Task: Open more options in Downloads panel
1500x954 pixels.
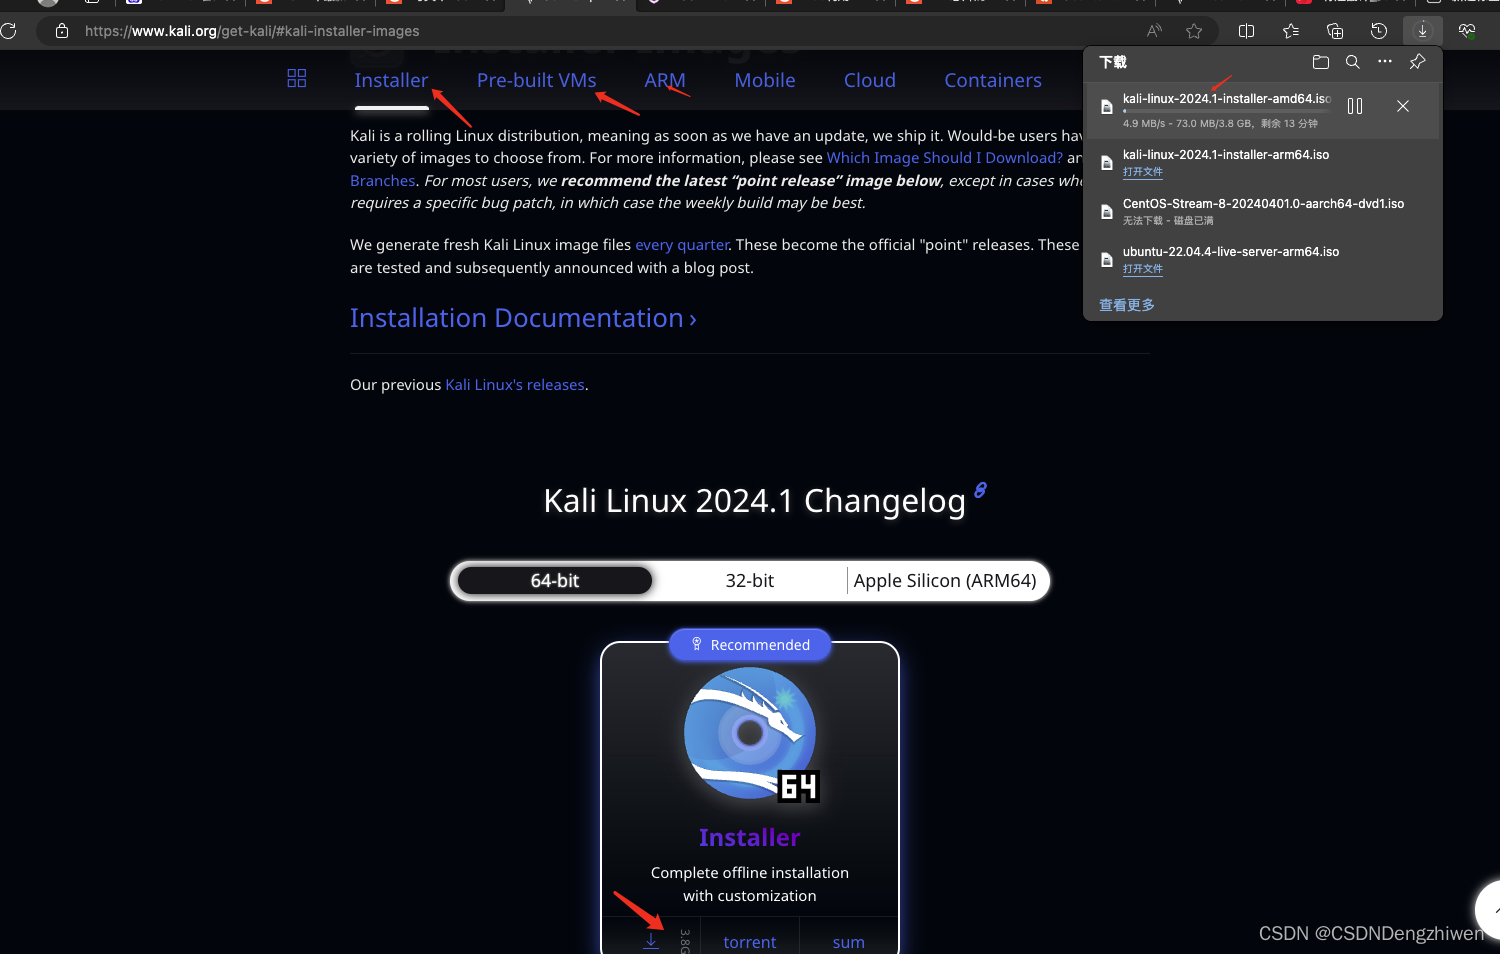Action: click(x=1384, y=62)
